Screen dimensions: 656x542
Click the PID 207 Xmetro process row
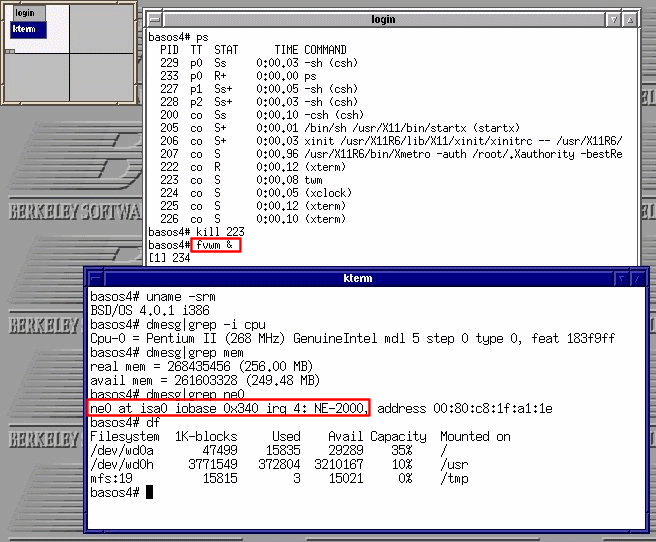[391, 154]
